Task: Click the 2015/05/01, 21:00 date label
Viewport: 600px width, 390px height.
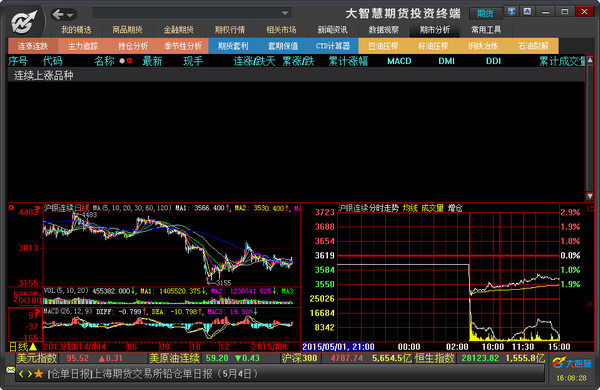Action: 338,347
